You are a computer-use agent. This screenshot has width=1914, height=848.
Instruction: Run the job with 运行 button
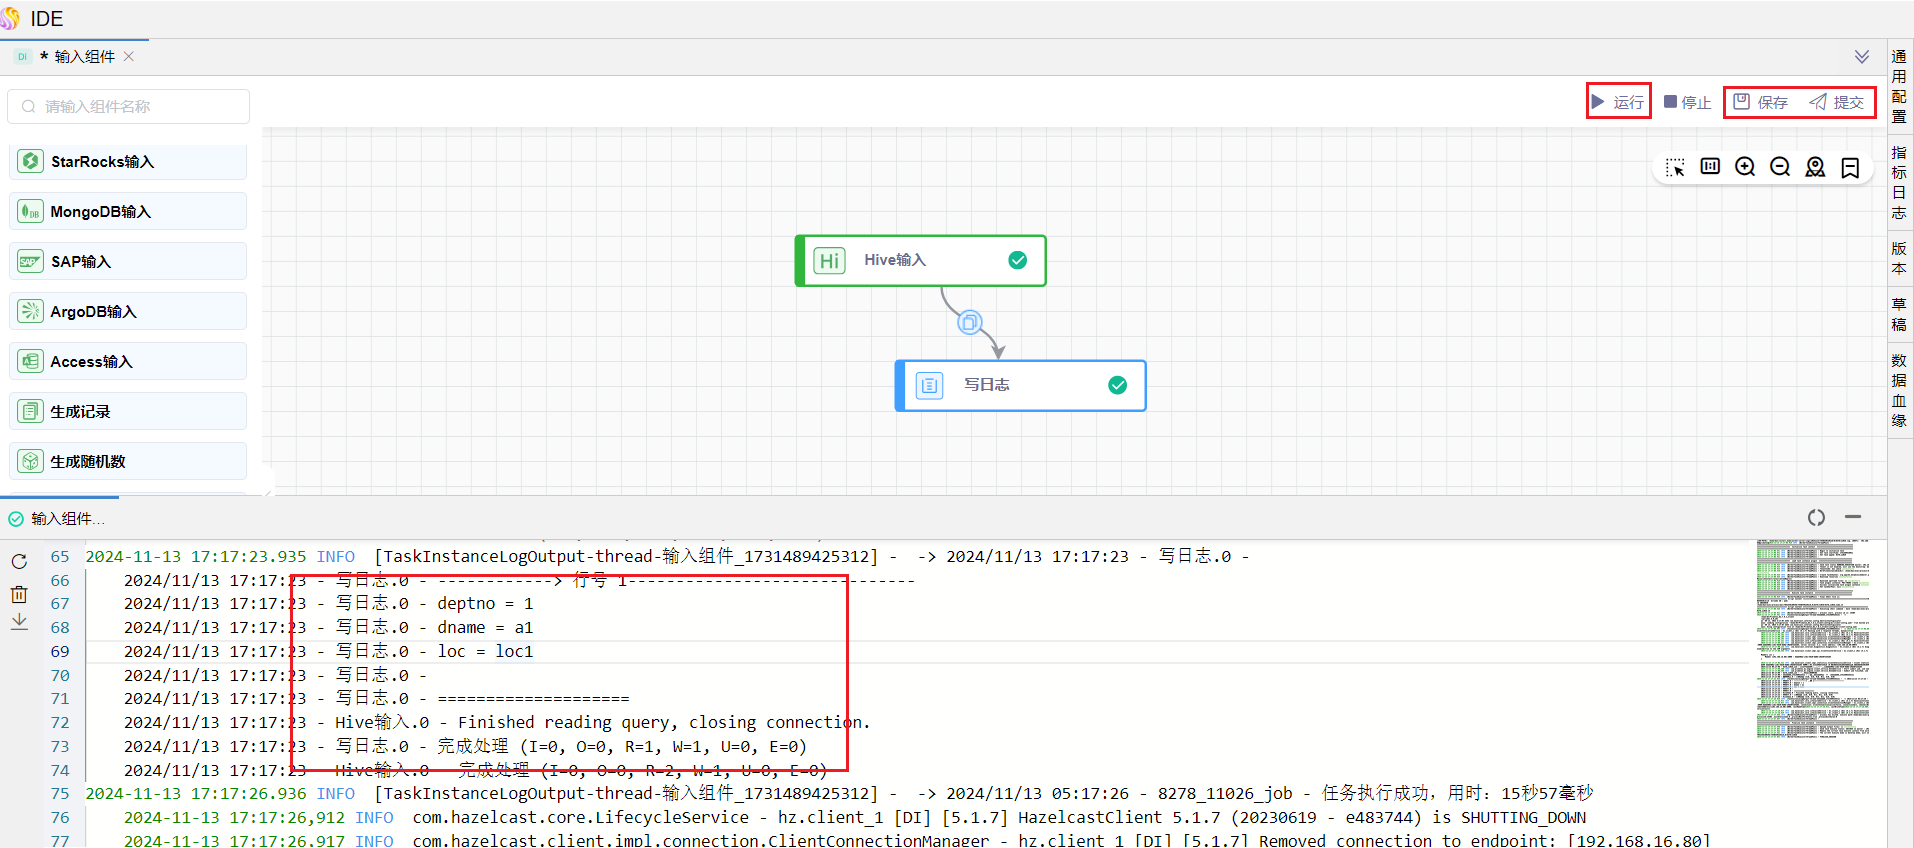(x=1618, y=102)
